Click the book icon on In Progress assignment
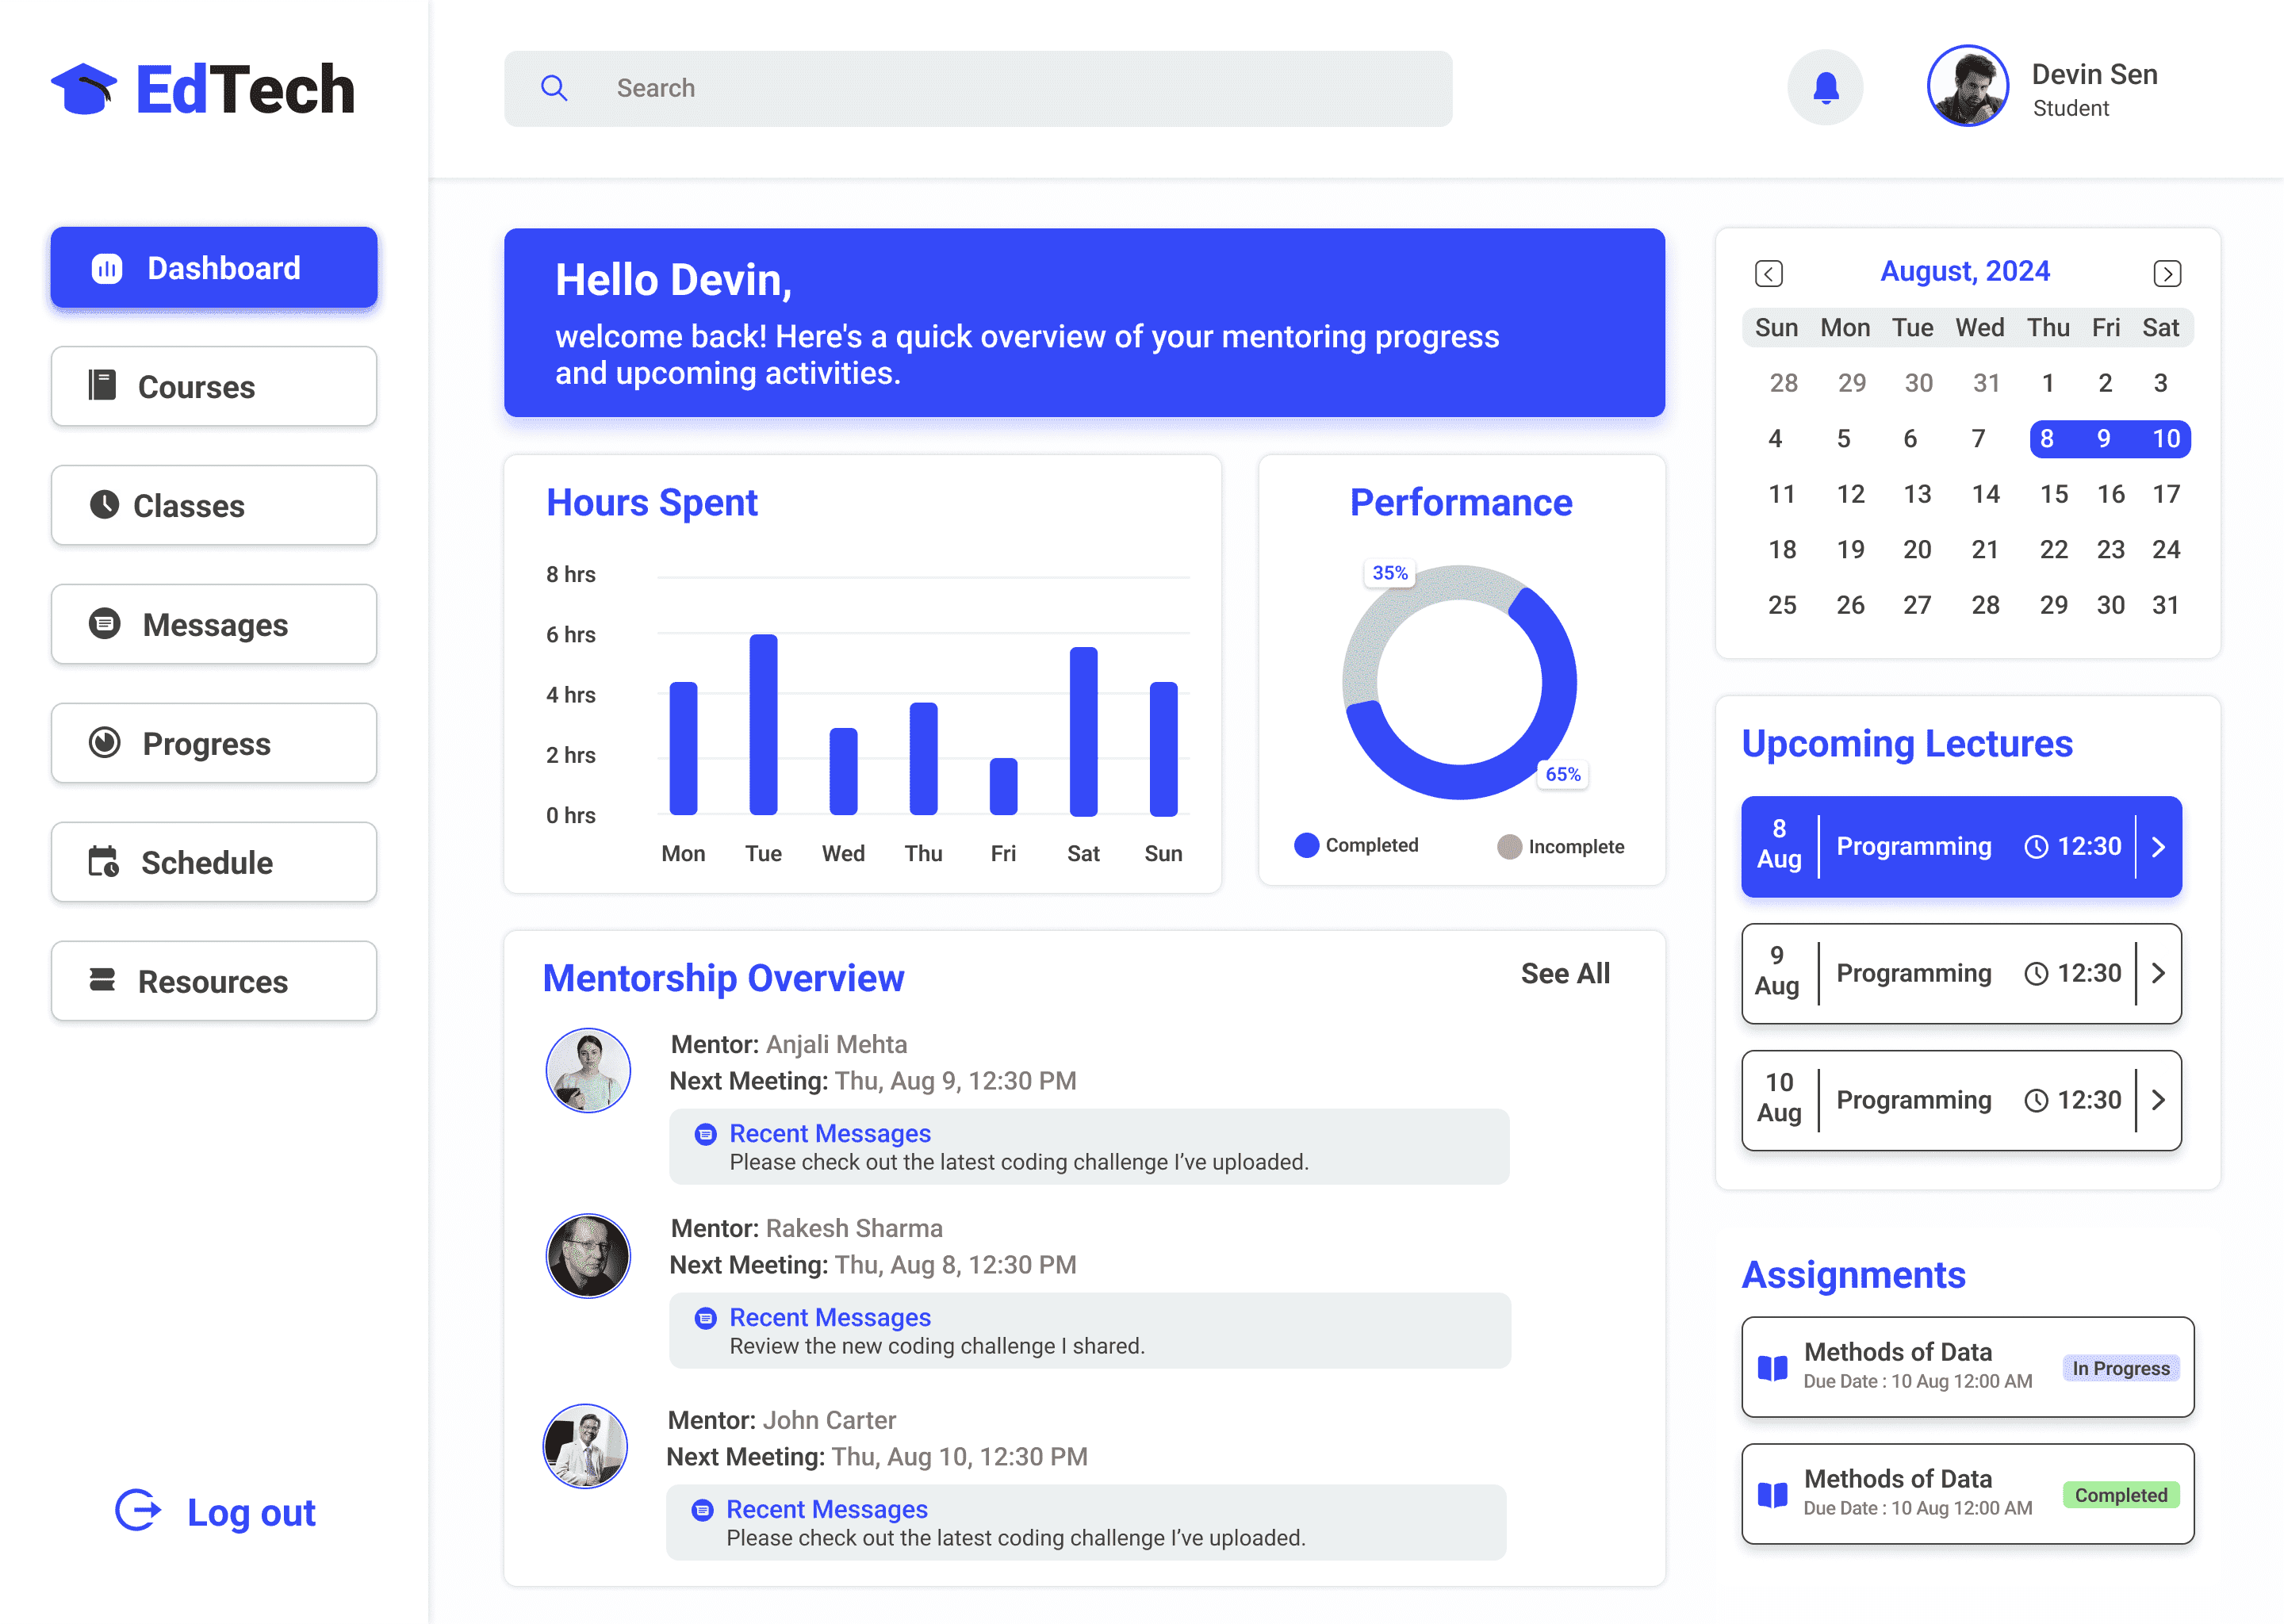This screenshot has width=2284, height=1624. (x=1772, y=1367)
